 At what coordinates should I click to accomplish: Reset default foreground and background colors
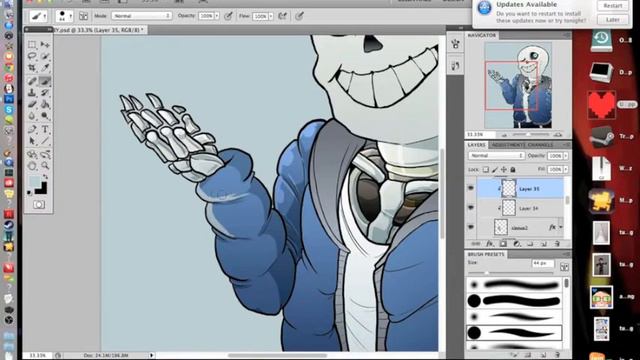pyautogui.click(x=29, y=192)
